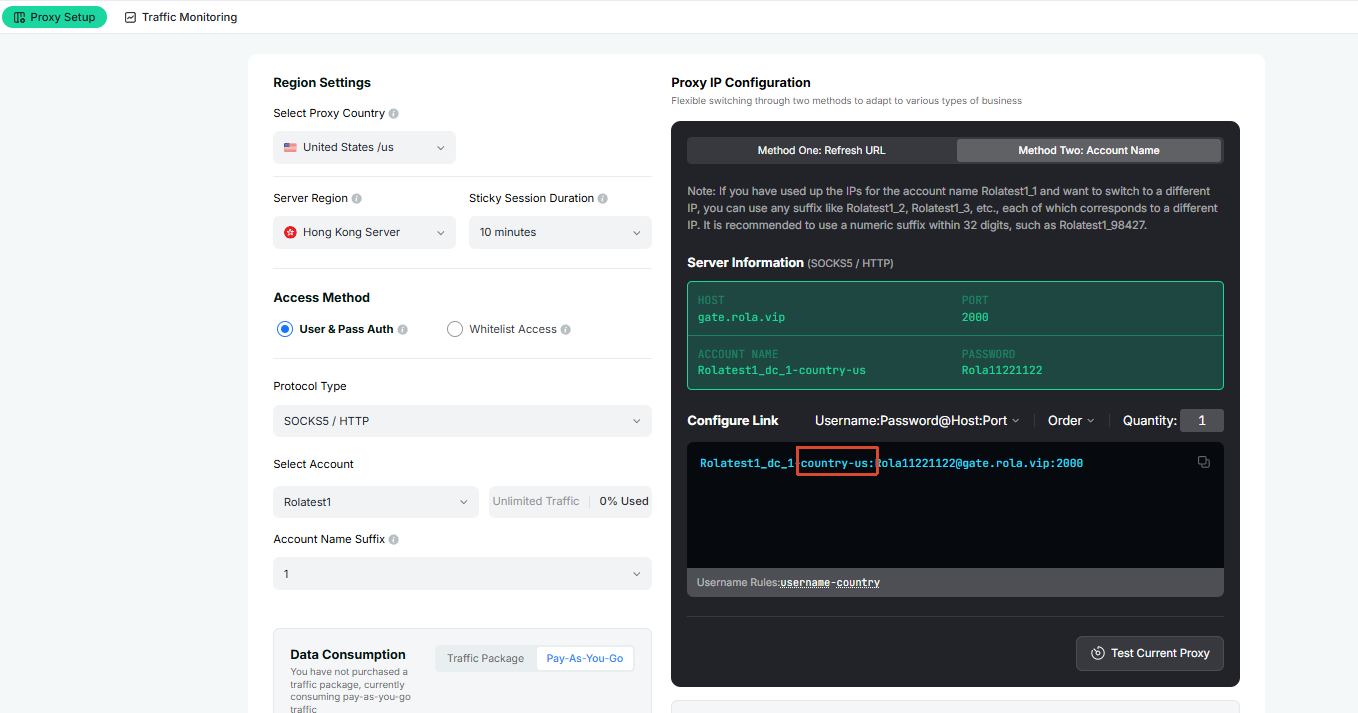Open Sticky Session Duration dropdown
The height and width of the screenshot is (713, 1358).
click(560, 232)
